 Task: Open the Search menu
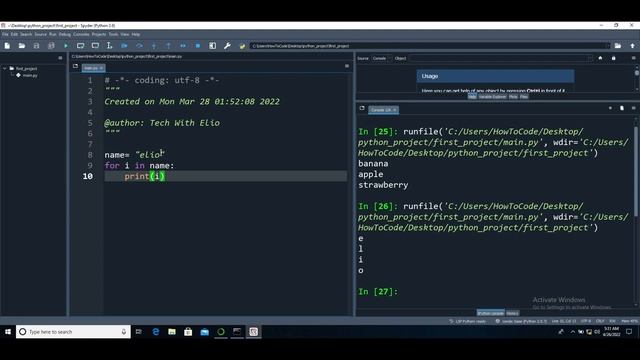(26, 34)
